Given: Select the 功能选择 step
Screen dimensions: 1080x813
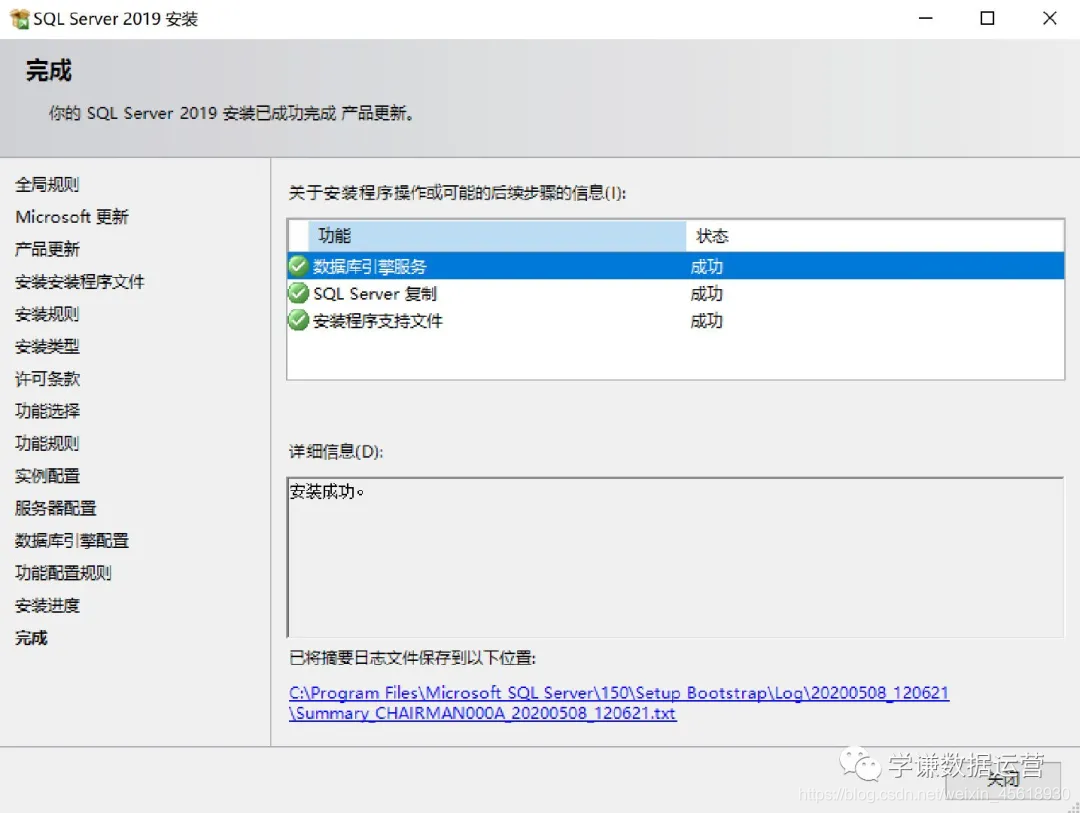Looking at the screenshot, I should 47,411.
